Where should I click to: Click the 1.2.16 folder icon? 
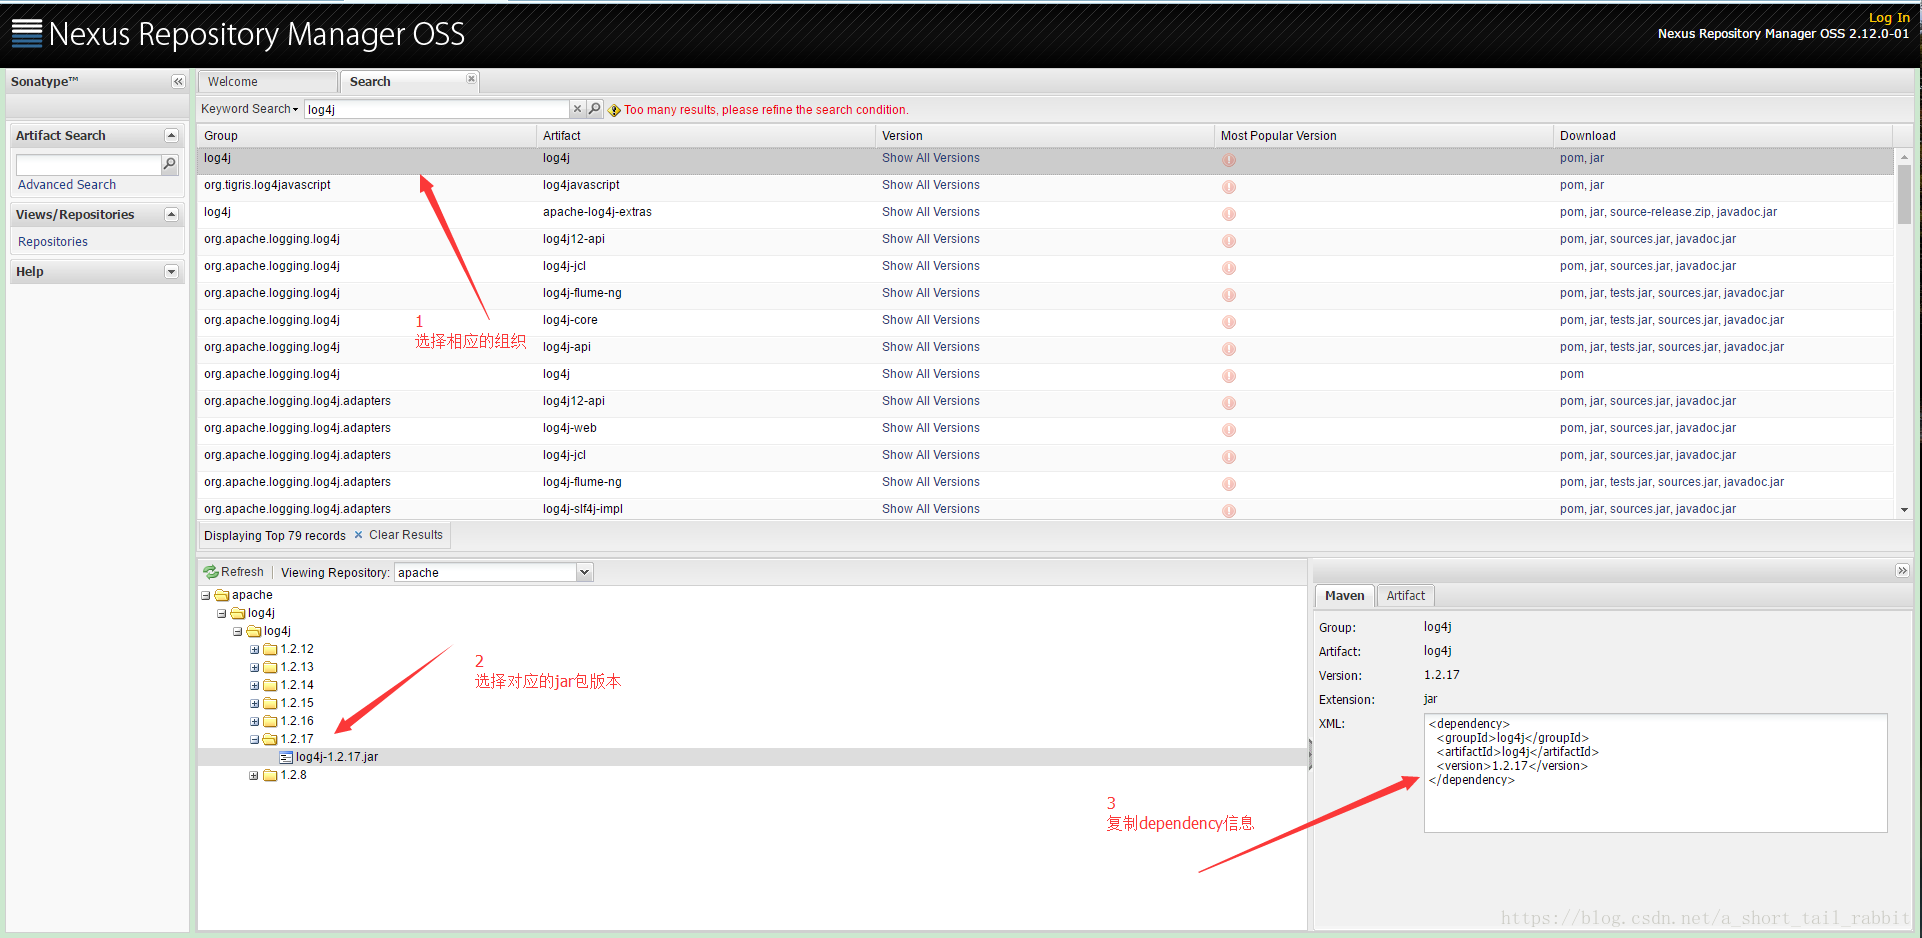[x=270, y=722]
